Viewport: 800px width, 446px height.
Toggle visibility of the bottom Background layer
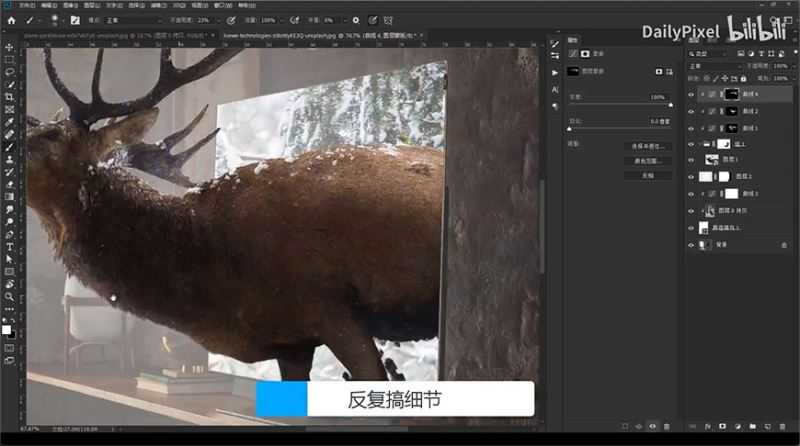691,245
